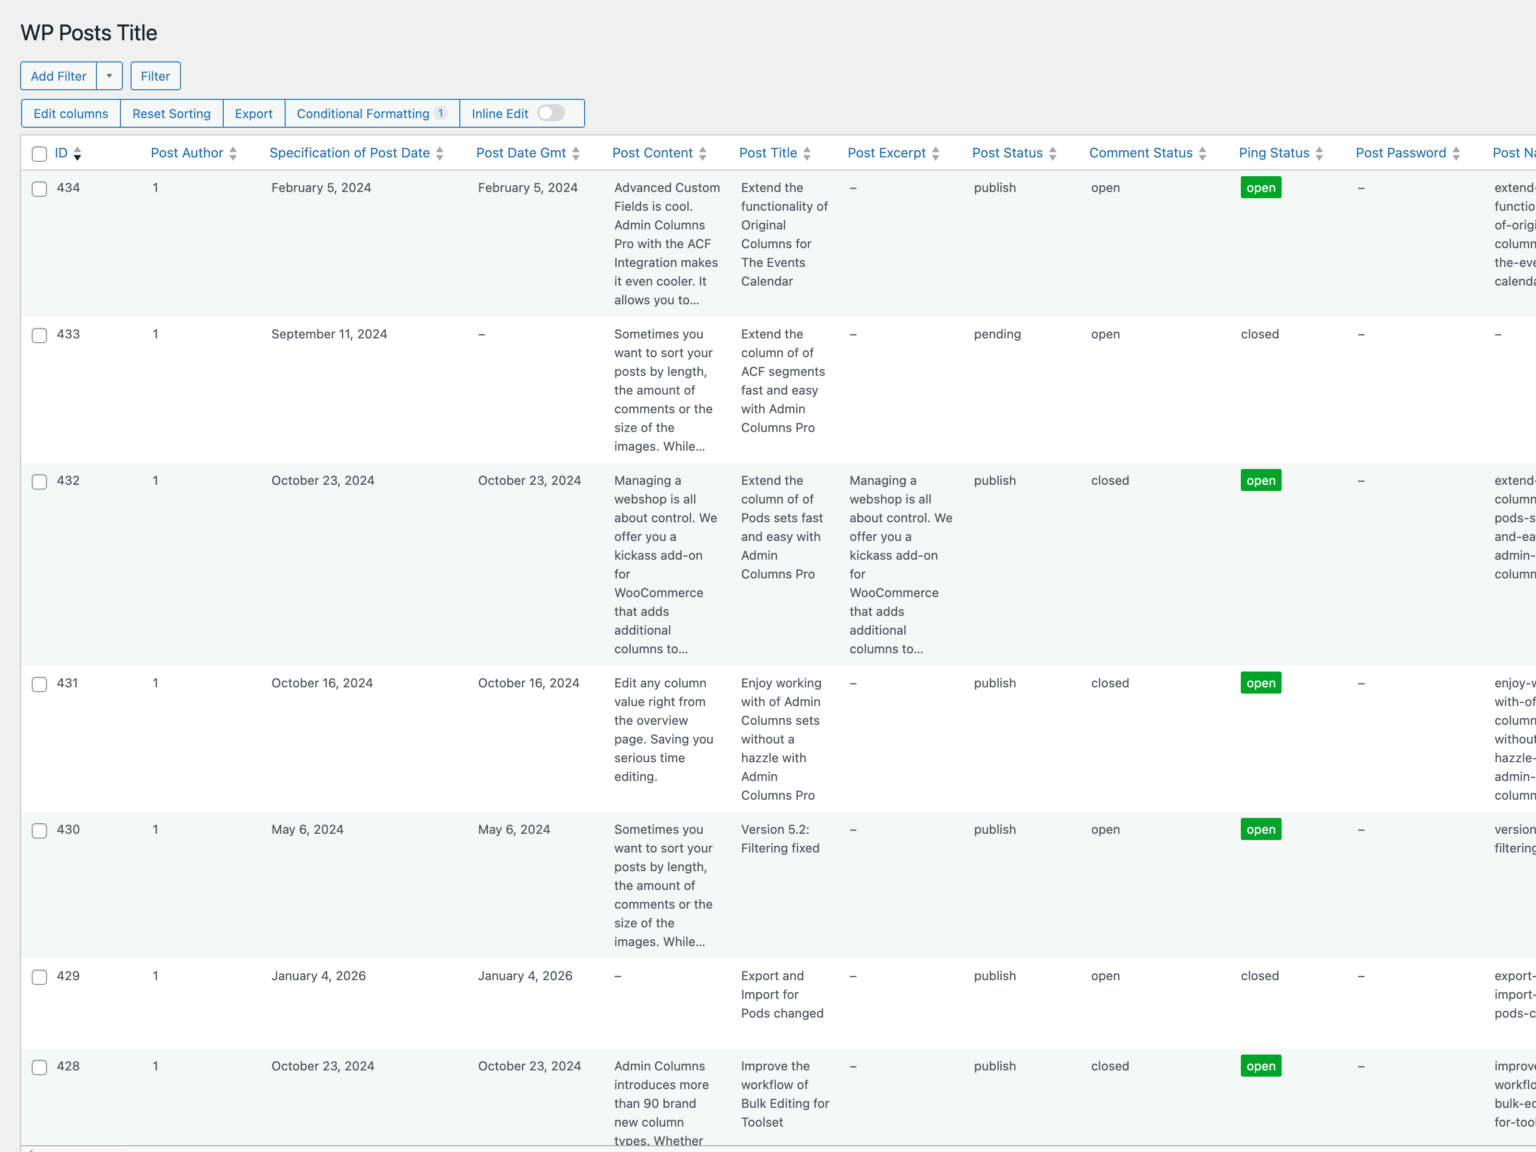This screenshot has width=1536, height=1152.
Task: Select the checkbox for post 434
Action: point(39,188)
